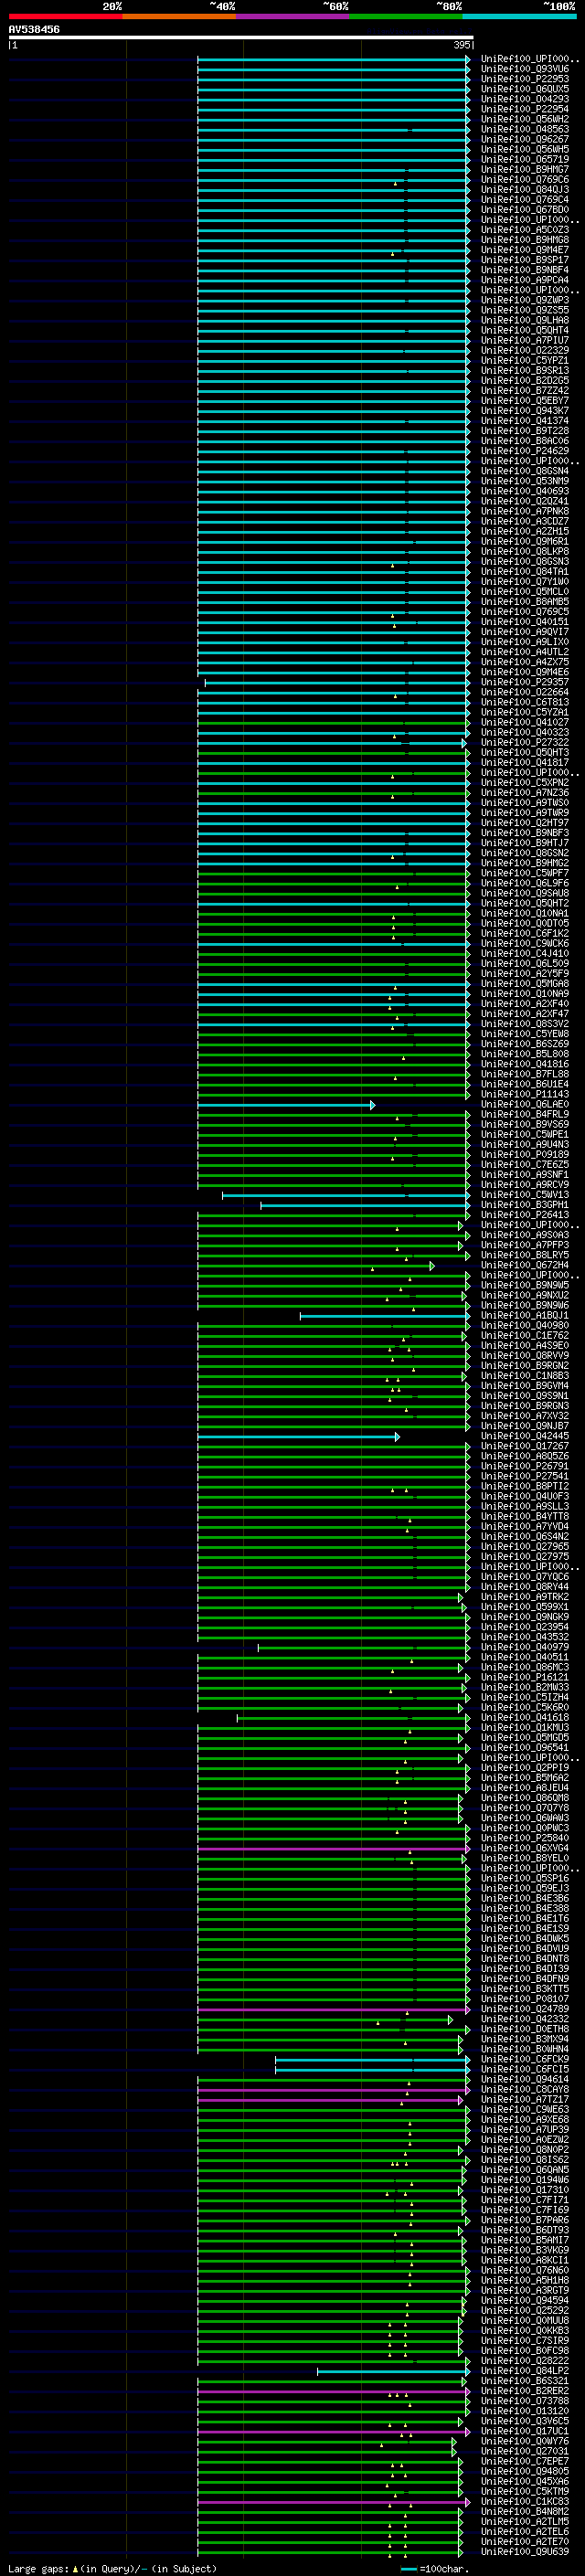This screenshot has height=2576, width=585.
Task: Select the UniRef100_C5YPZ1 label
Action: [x=525, y=361]
